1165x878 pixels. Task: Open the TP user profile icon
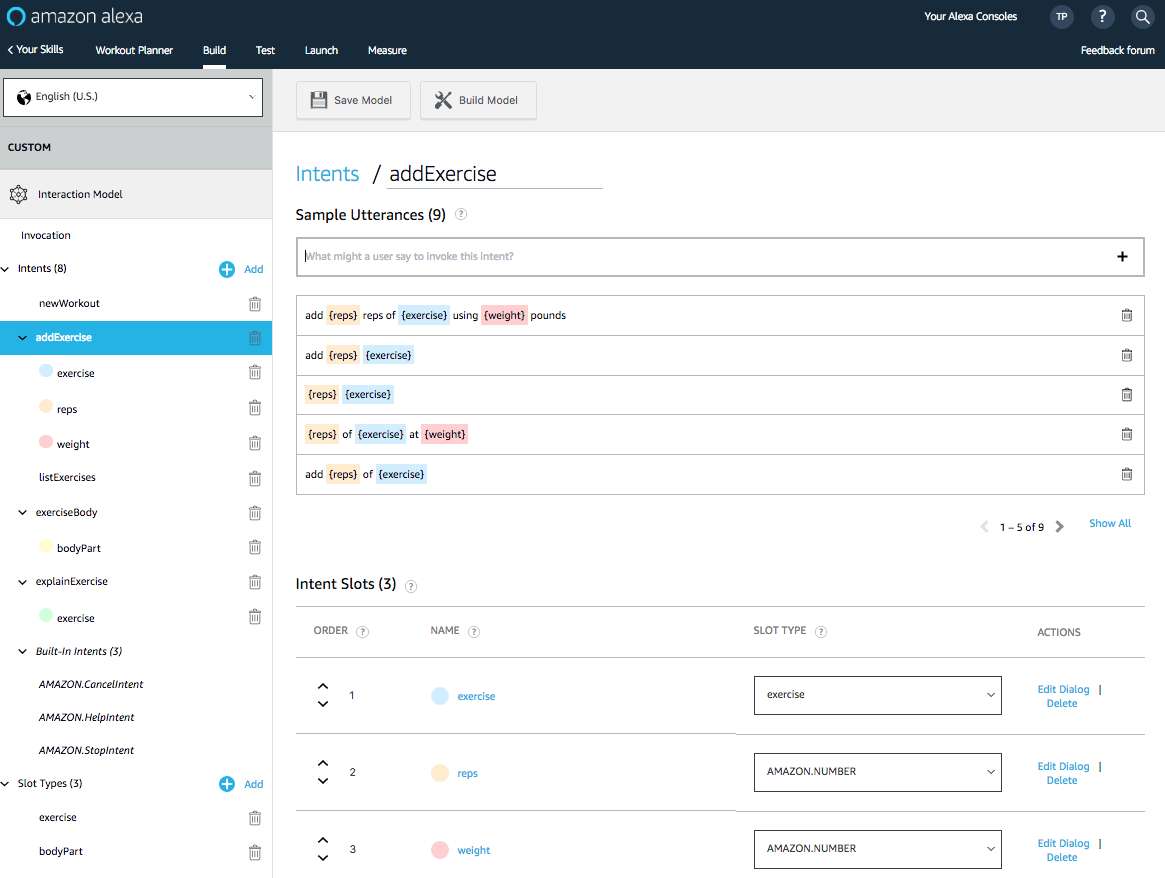[x=1062, y=16]
